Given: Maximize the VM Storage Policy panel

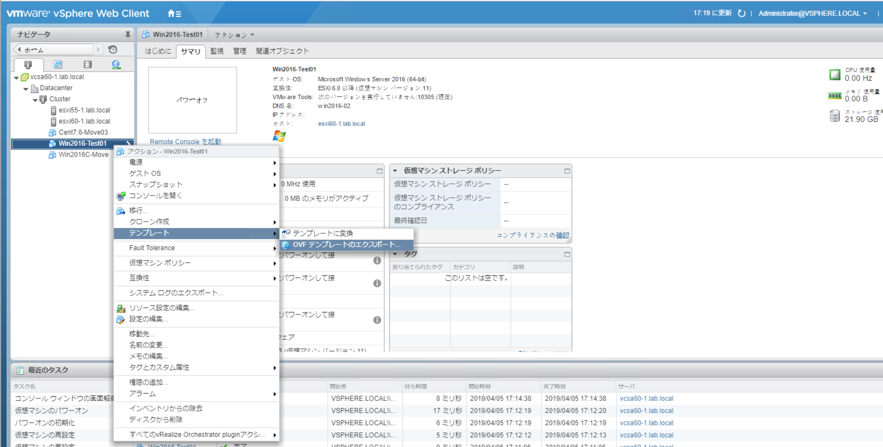Looking at the screenshot, I should click(x=567, y=171).
